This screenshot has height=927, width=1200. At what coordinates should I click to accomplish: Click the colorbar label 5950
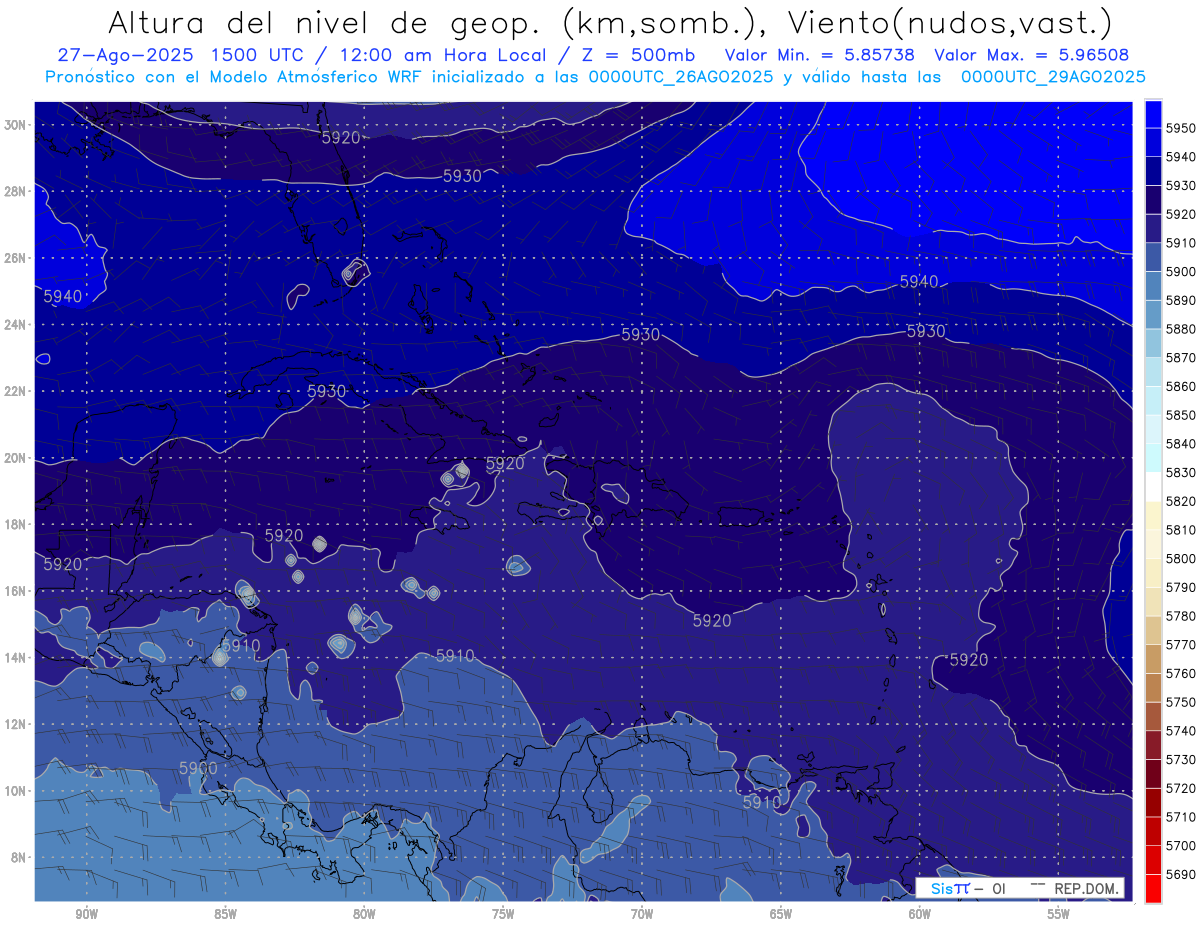[x=1181, y=128]
